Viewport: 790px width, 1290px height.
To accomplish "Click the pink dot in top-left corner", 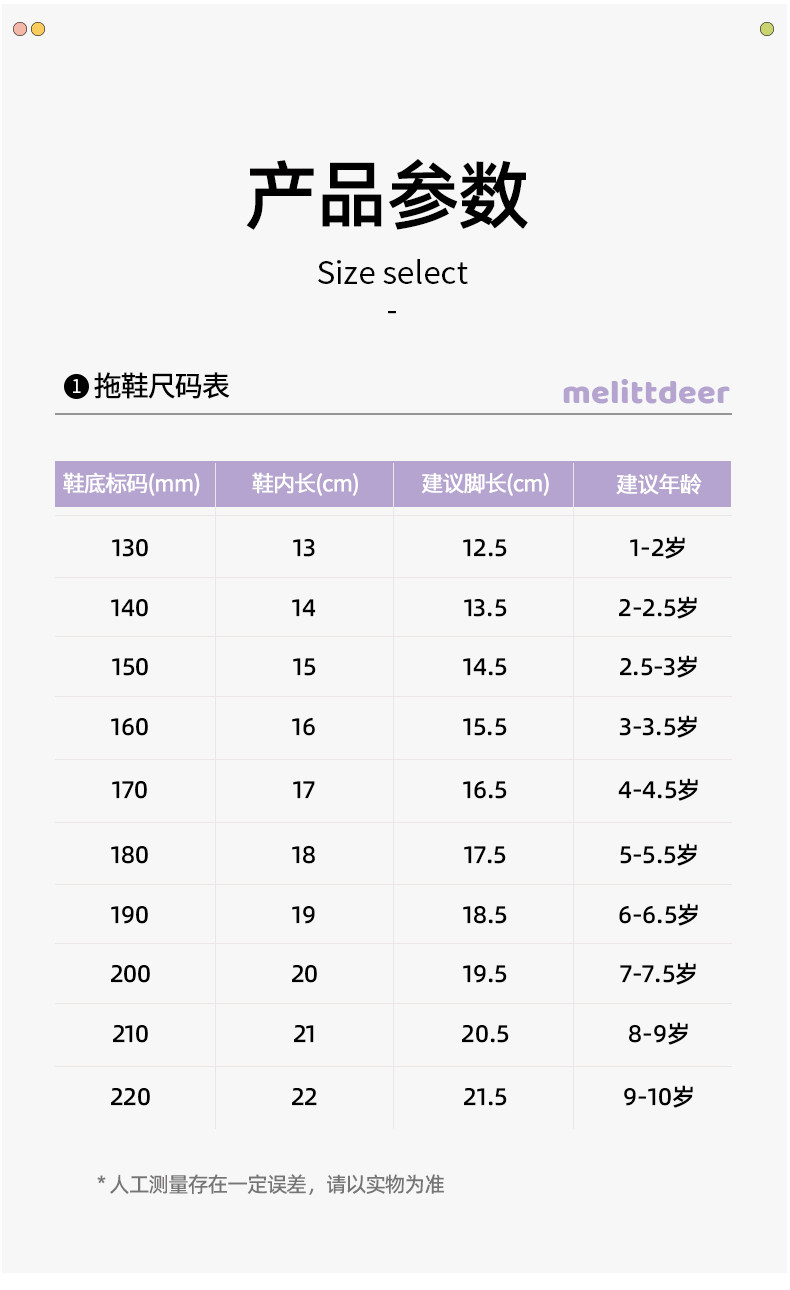I will click(20, 29).
